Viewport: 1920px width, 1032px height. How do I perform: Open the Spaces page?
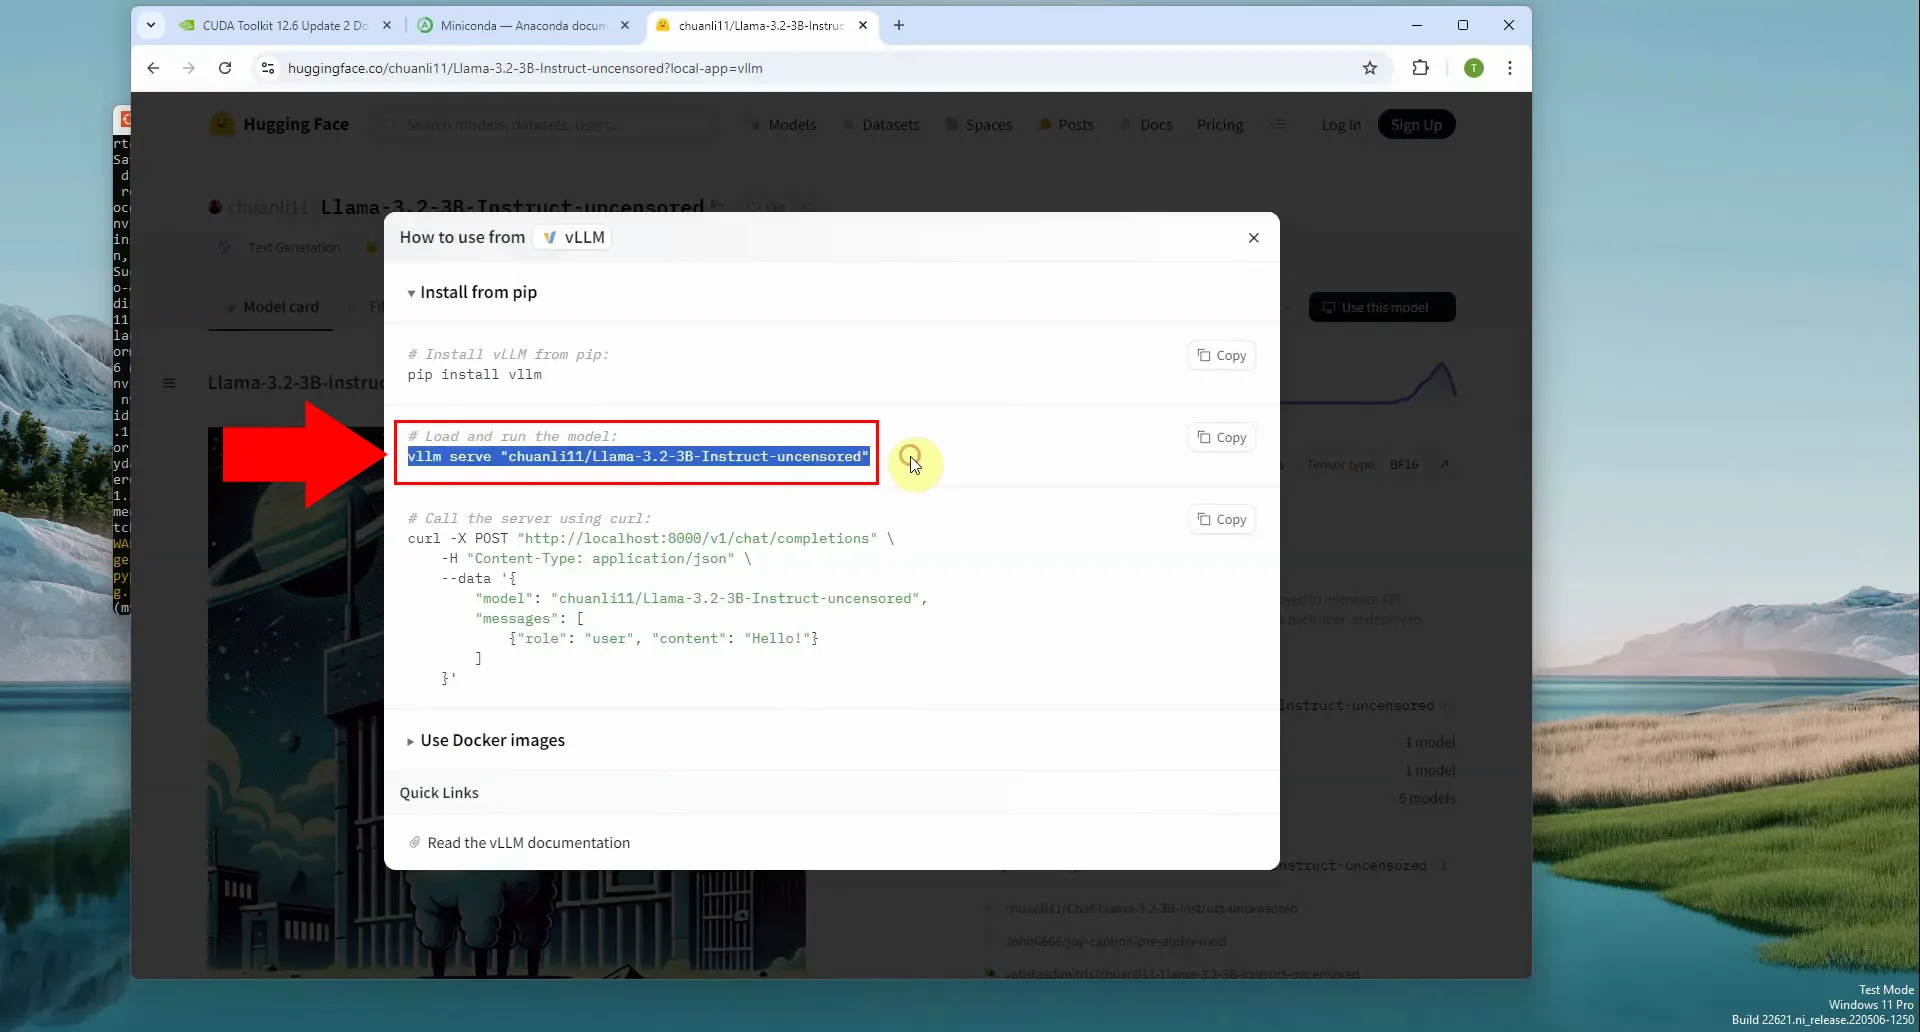(x=979, y=125)
